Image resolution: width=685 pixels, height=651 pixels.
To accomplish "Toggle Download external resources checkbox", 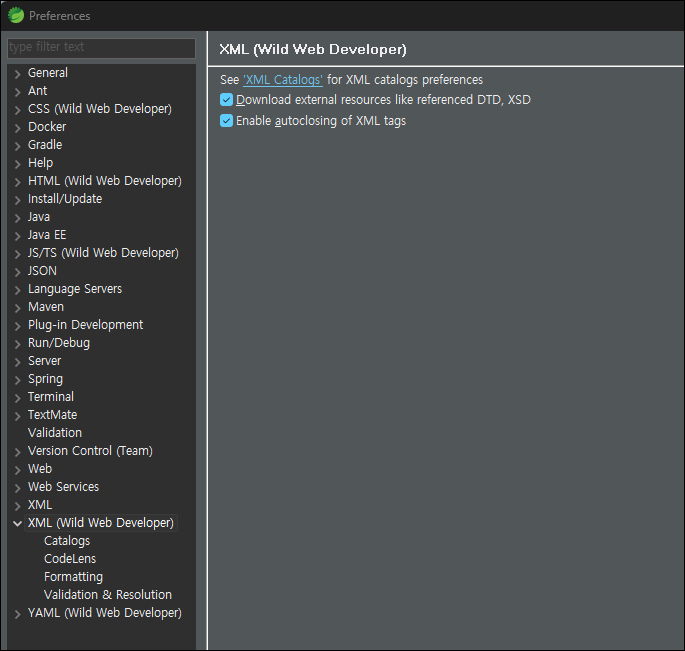I will [226, 100].
